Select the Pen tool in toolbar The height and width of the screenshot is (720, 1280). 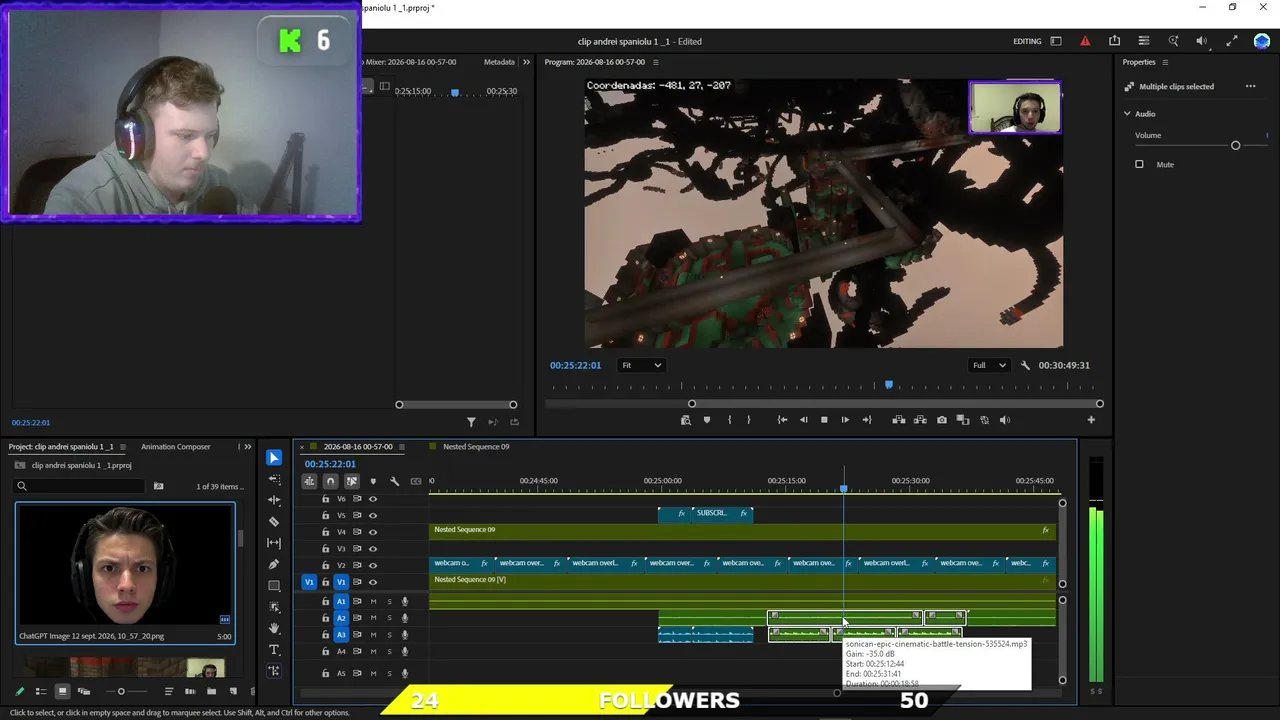click(274, 564)
